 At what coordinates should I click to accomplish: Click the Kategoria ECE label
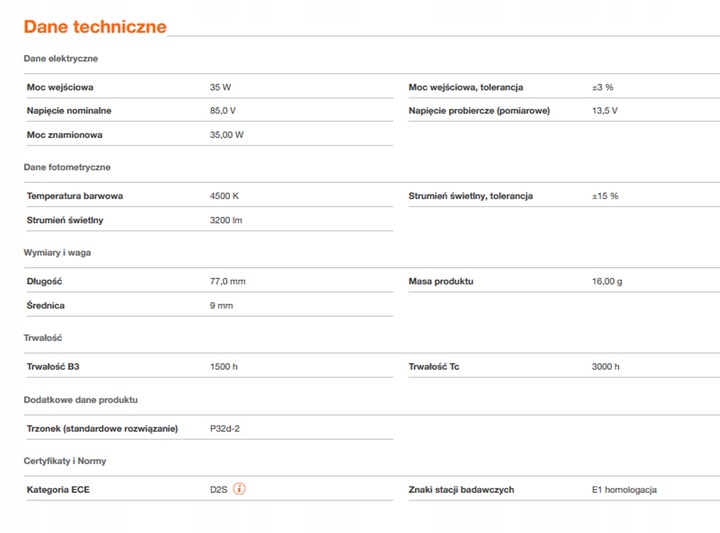58,490
